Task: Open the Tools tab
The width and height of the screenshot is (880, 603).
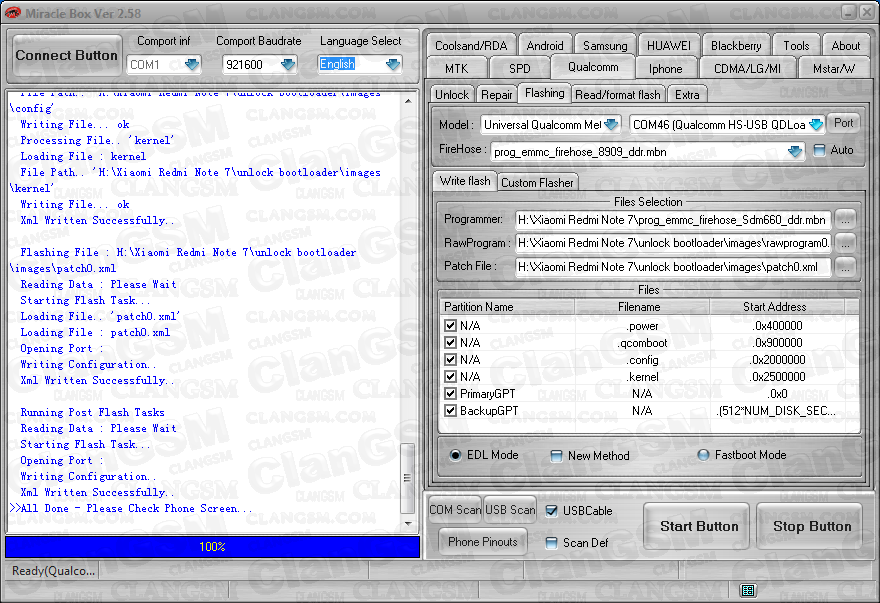Action: 796,45
